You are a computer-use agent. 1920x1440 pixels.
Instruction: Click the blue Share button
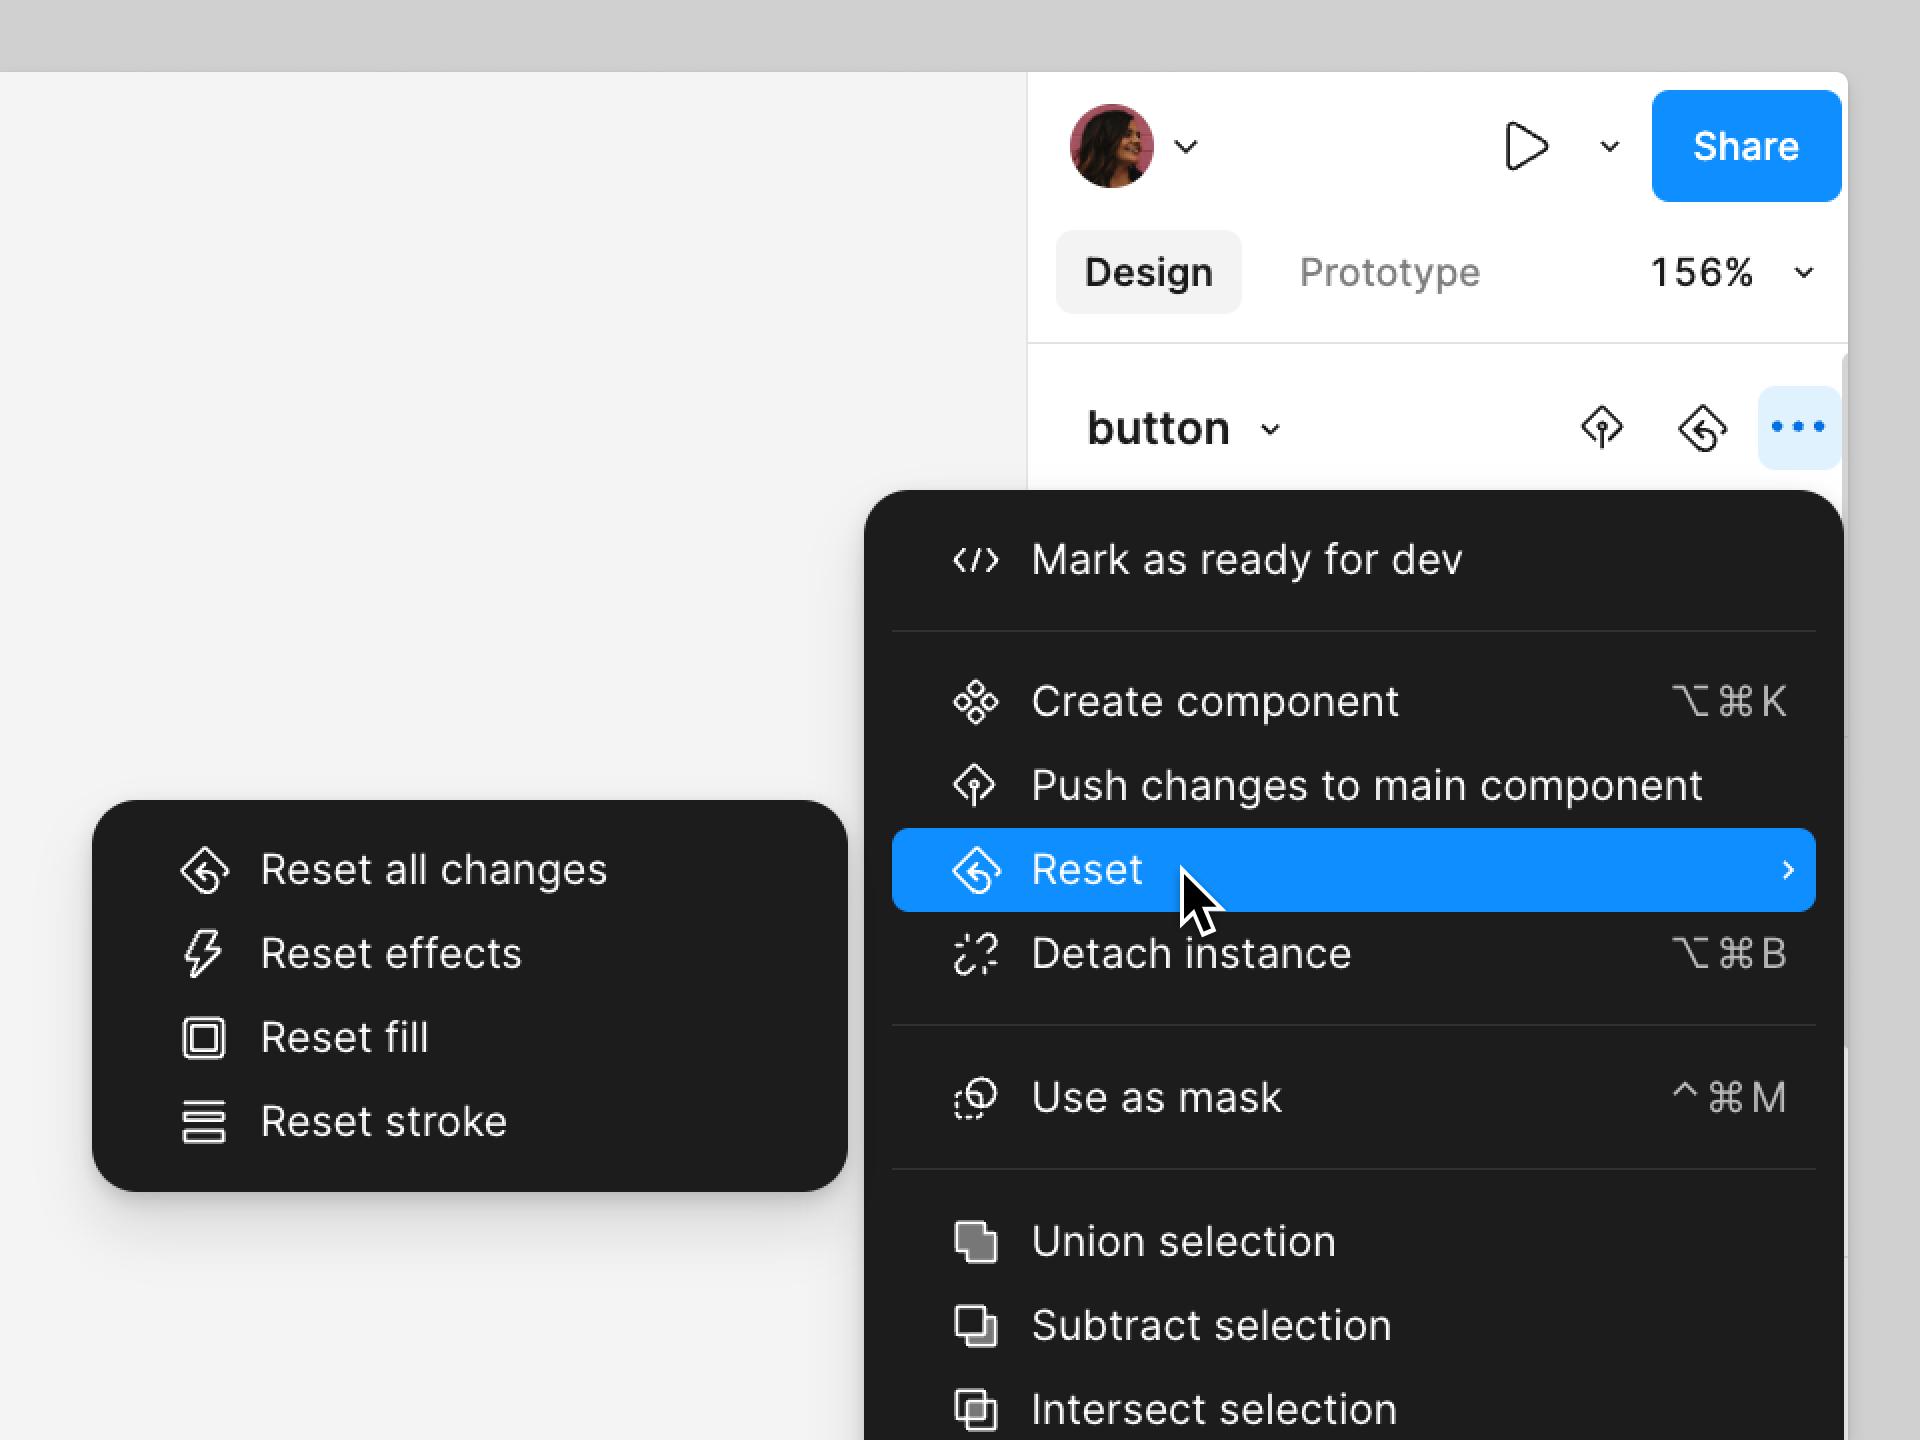click(x=1745, y=146)
